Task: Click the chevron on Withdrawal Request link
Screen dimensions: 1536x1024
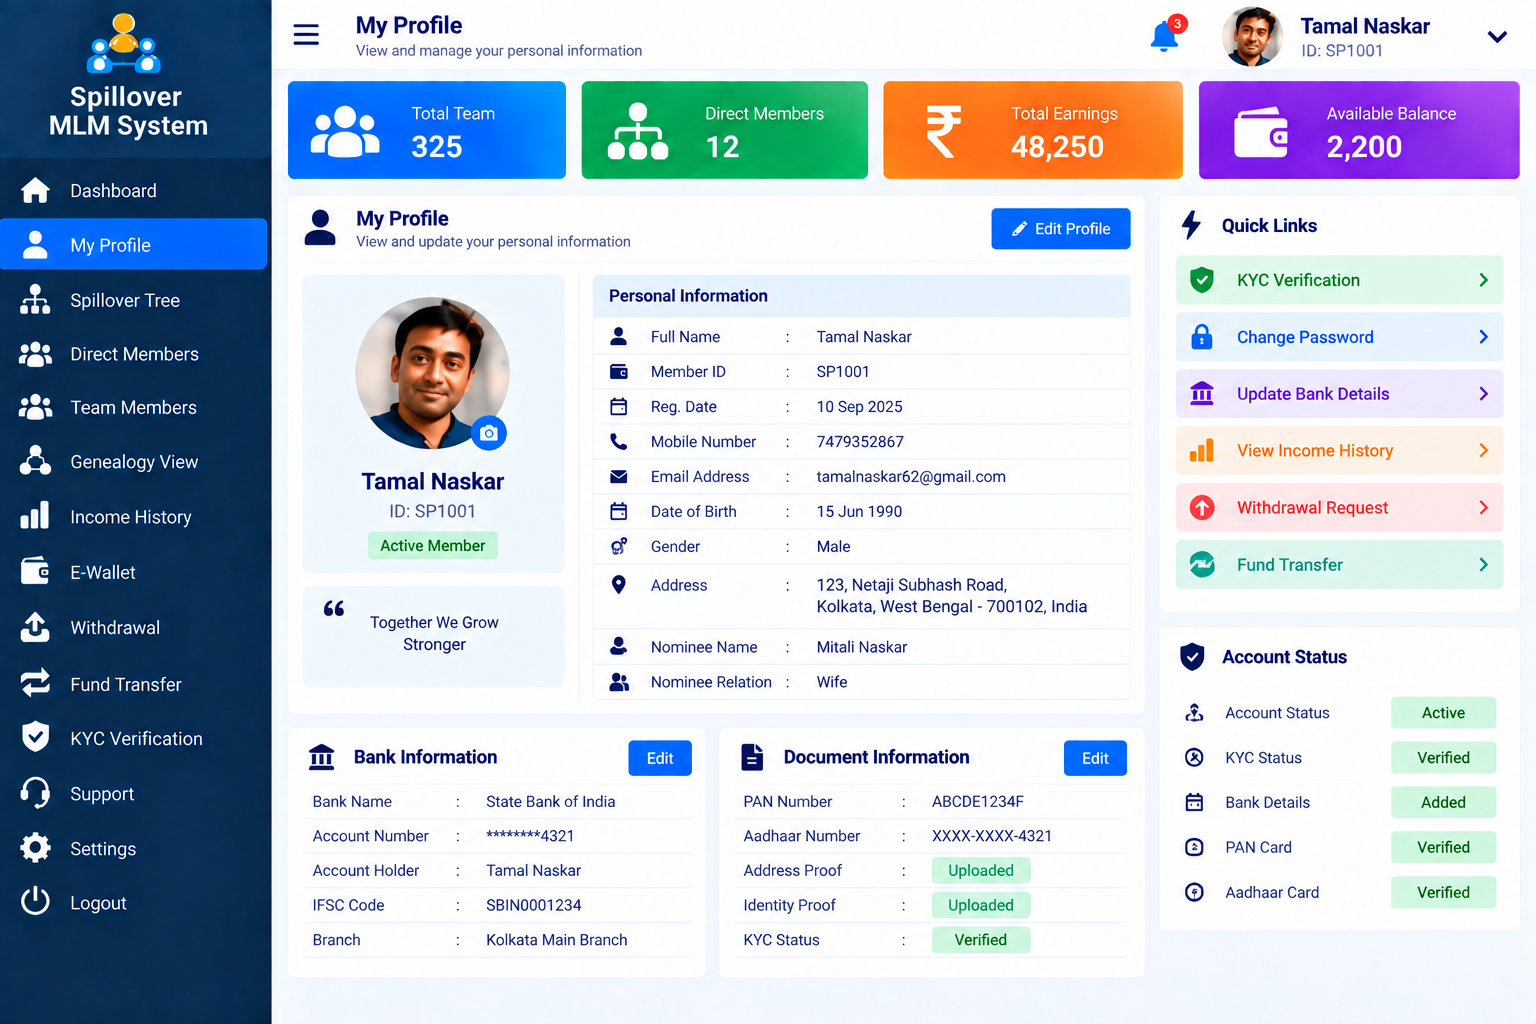Action: click(1484, 508)
